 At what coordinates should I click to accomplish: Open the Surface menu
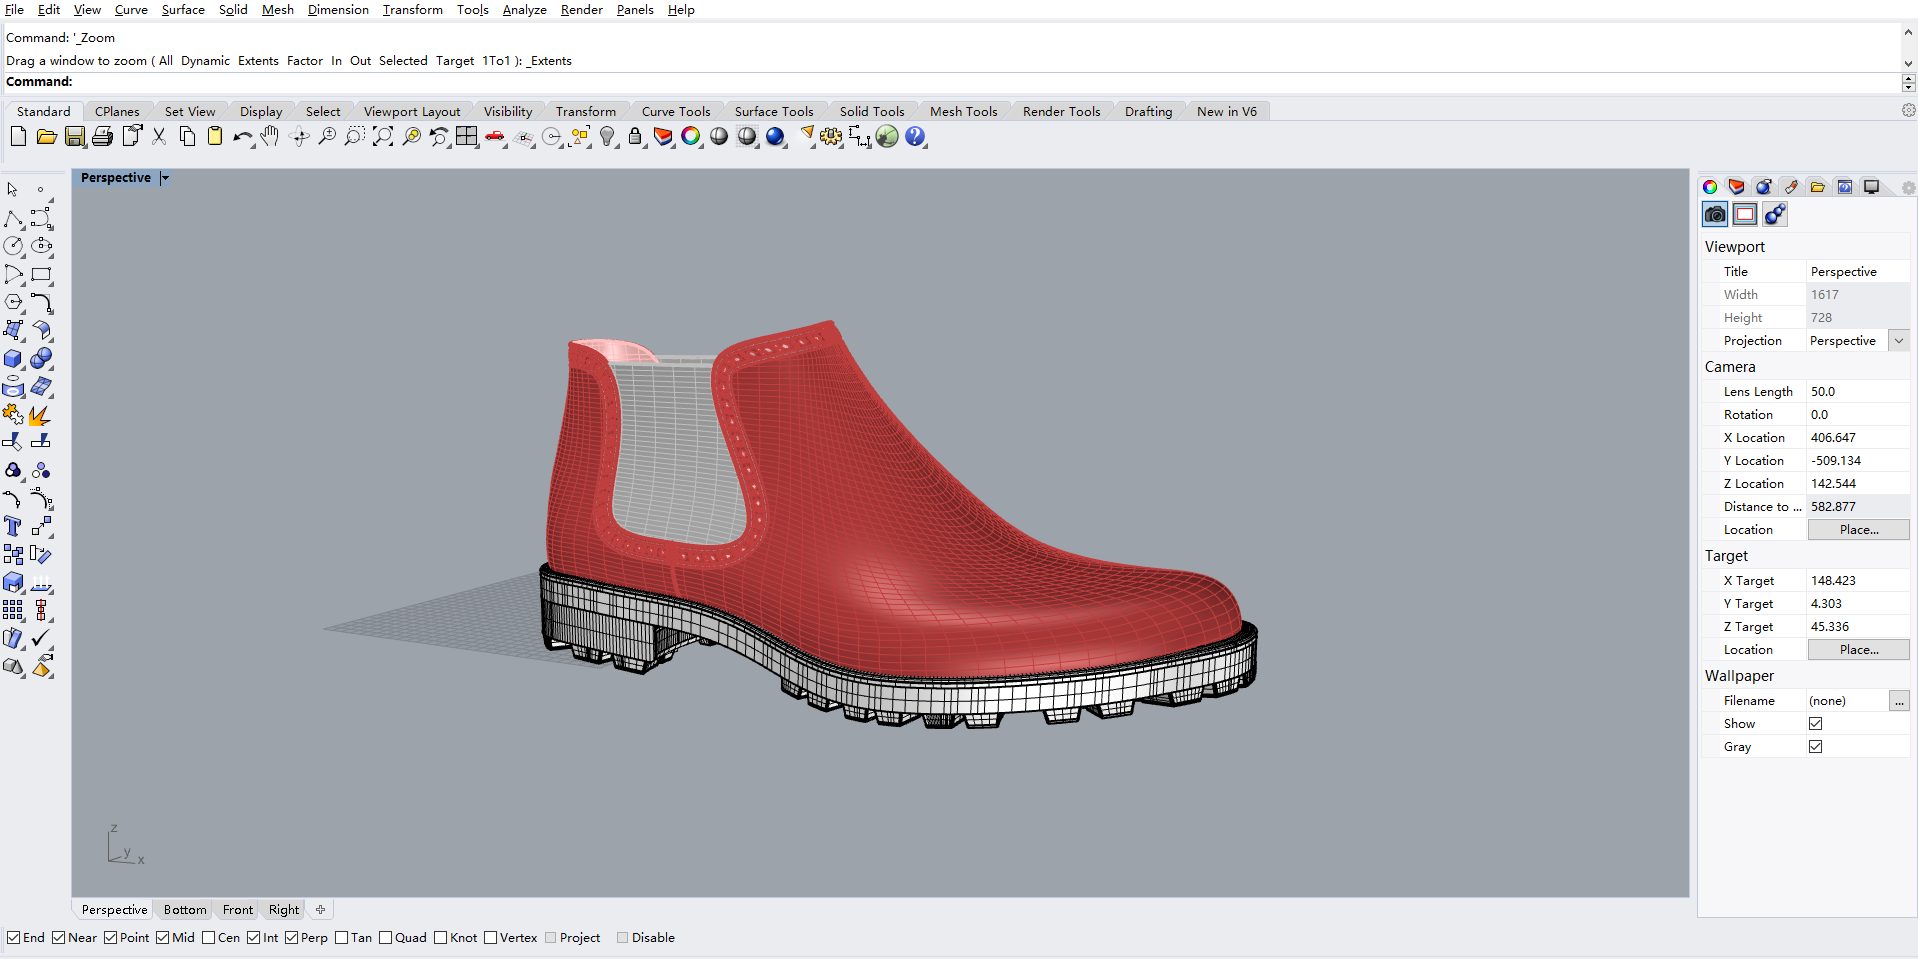[x=183, y=9]
